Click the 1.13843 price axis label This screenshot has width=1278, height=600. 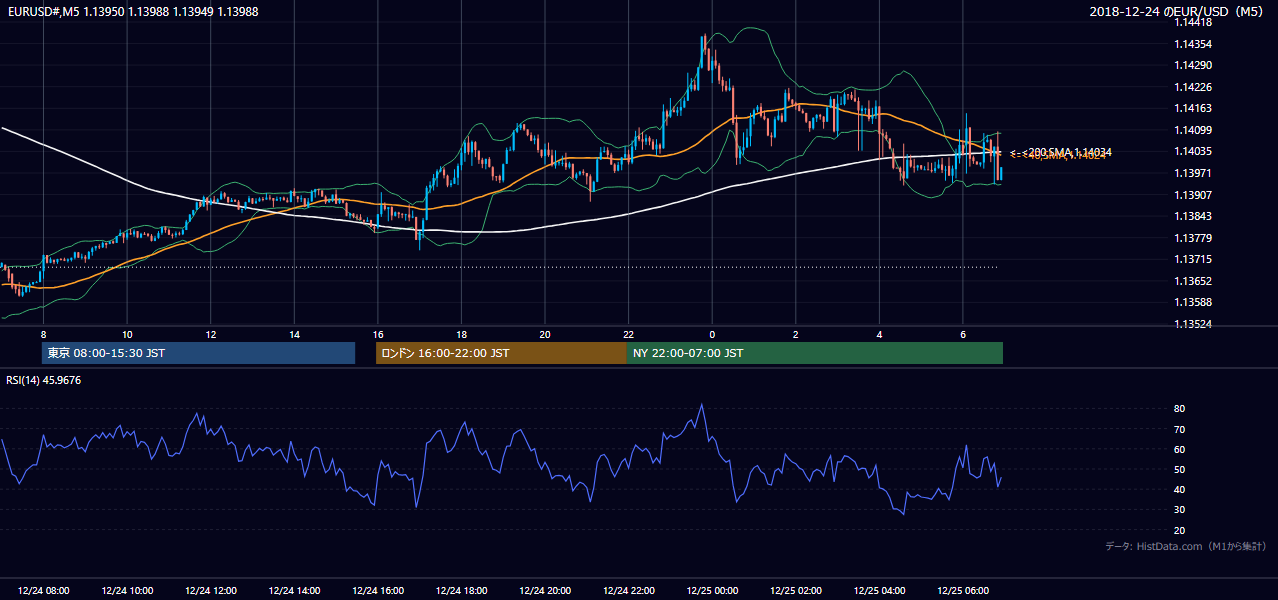point(1192,216)
